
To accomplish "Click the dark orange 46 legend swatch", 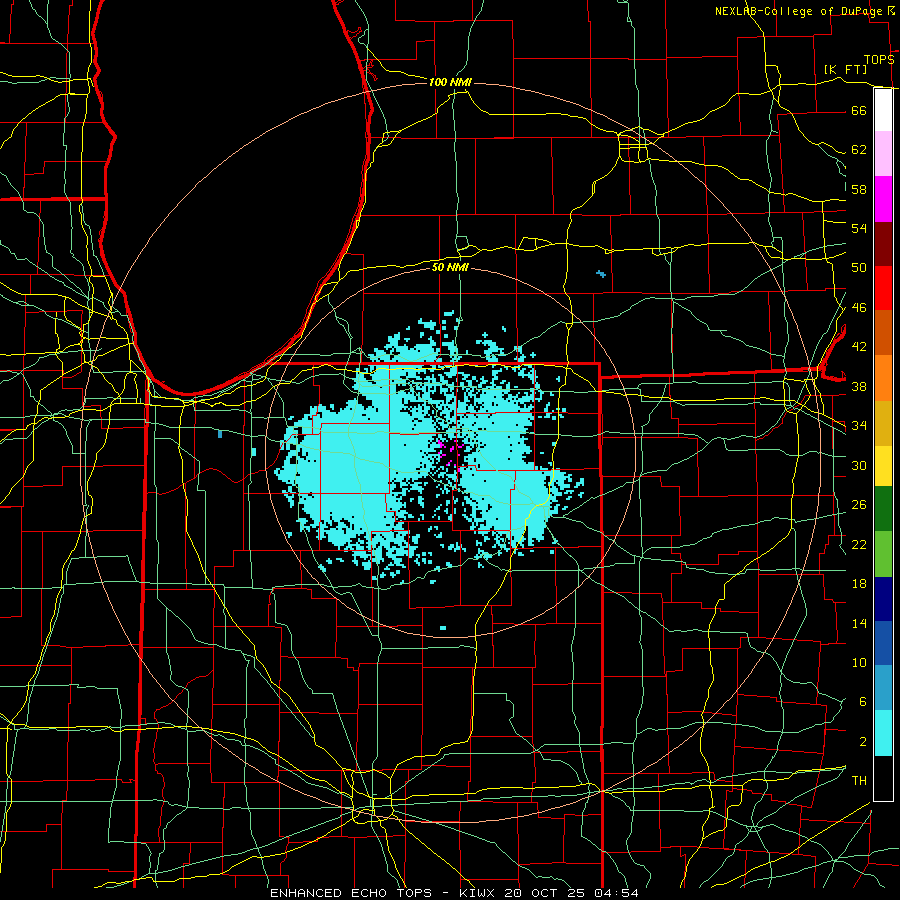I will point(883,332).
